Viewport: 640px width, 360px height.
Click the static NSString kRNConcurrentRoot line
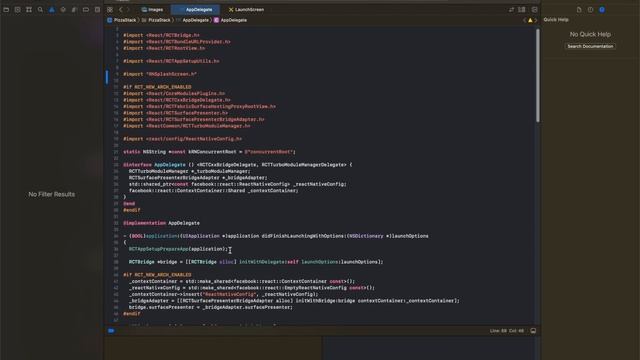point(209,151)
